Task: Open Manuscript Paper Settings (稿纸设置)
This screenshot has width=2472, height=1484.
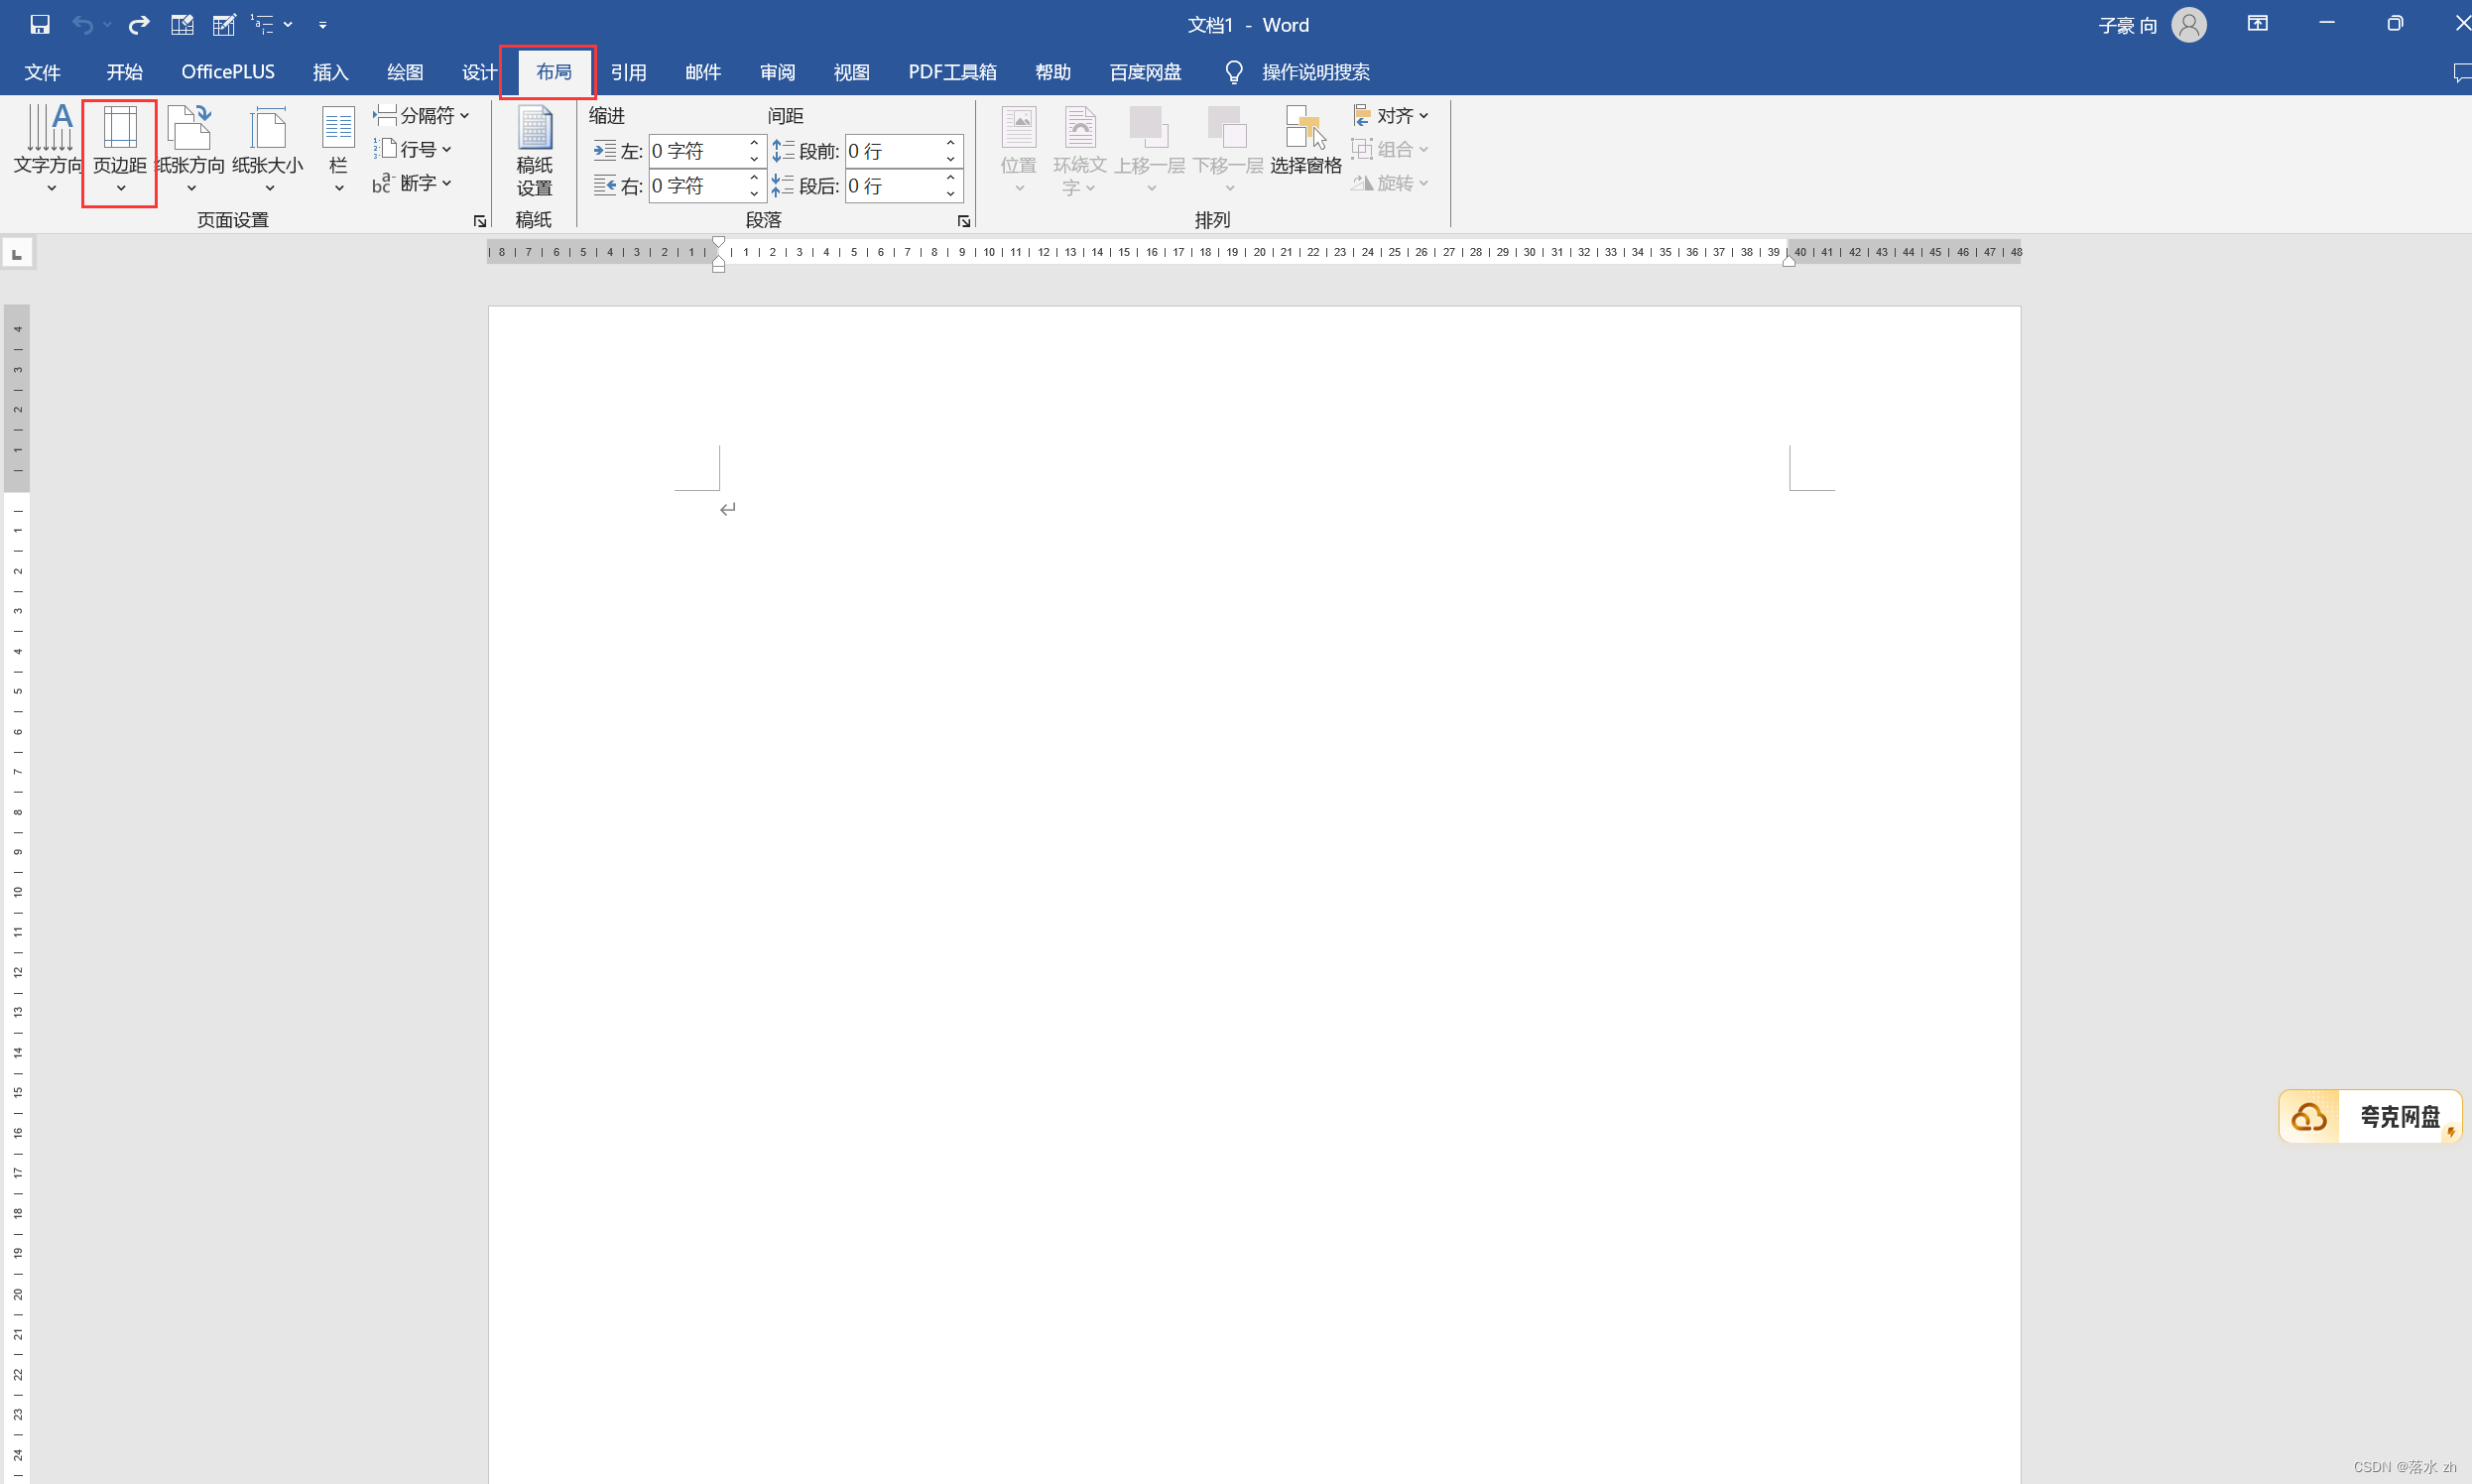Action: tap(534, 150)
